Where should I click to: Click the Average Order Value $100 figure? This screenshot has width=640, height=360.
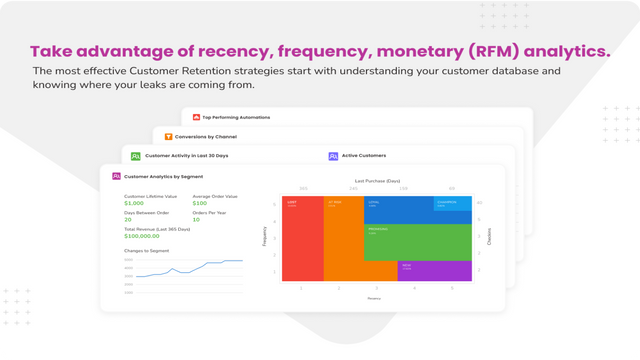200,203
